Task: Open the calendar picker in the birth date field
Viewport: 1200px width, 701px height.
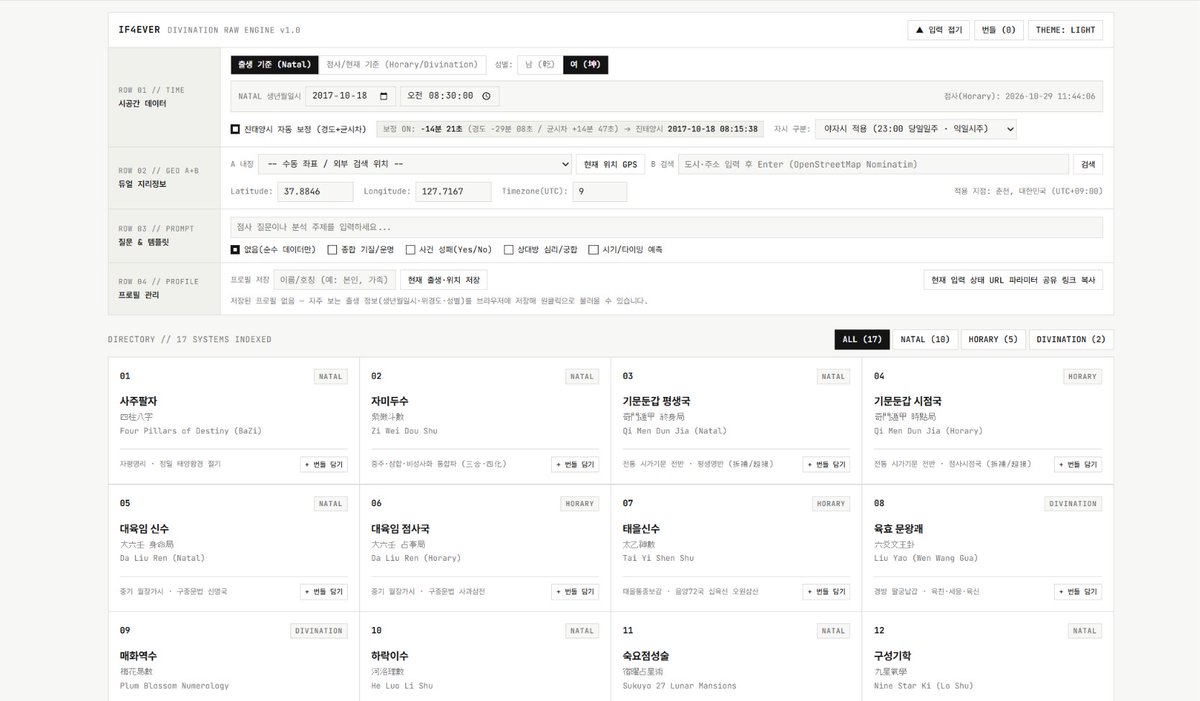Action: click(385, 96)
